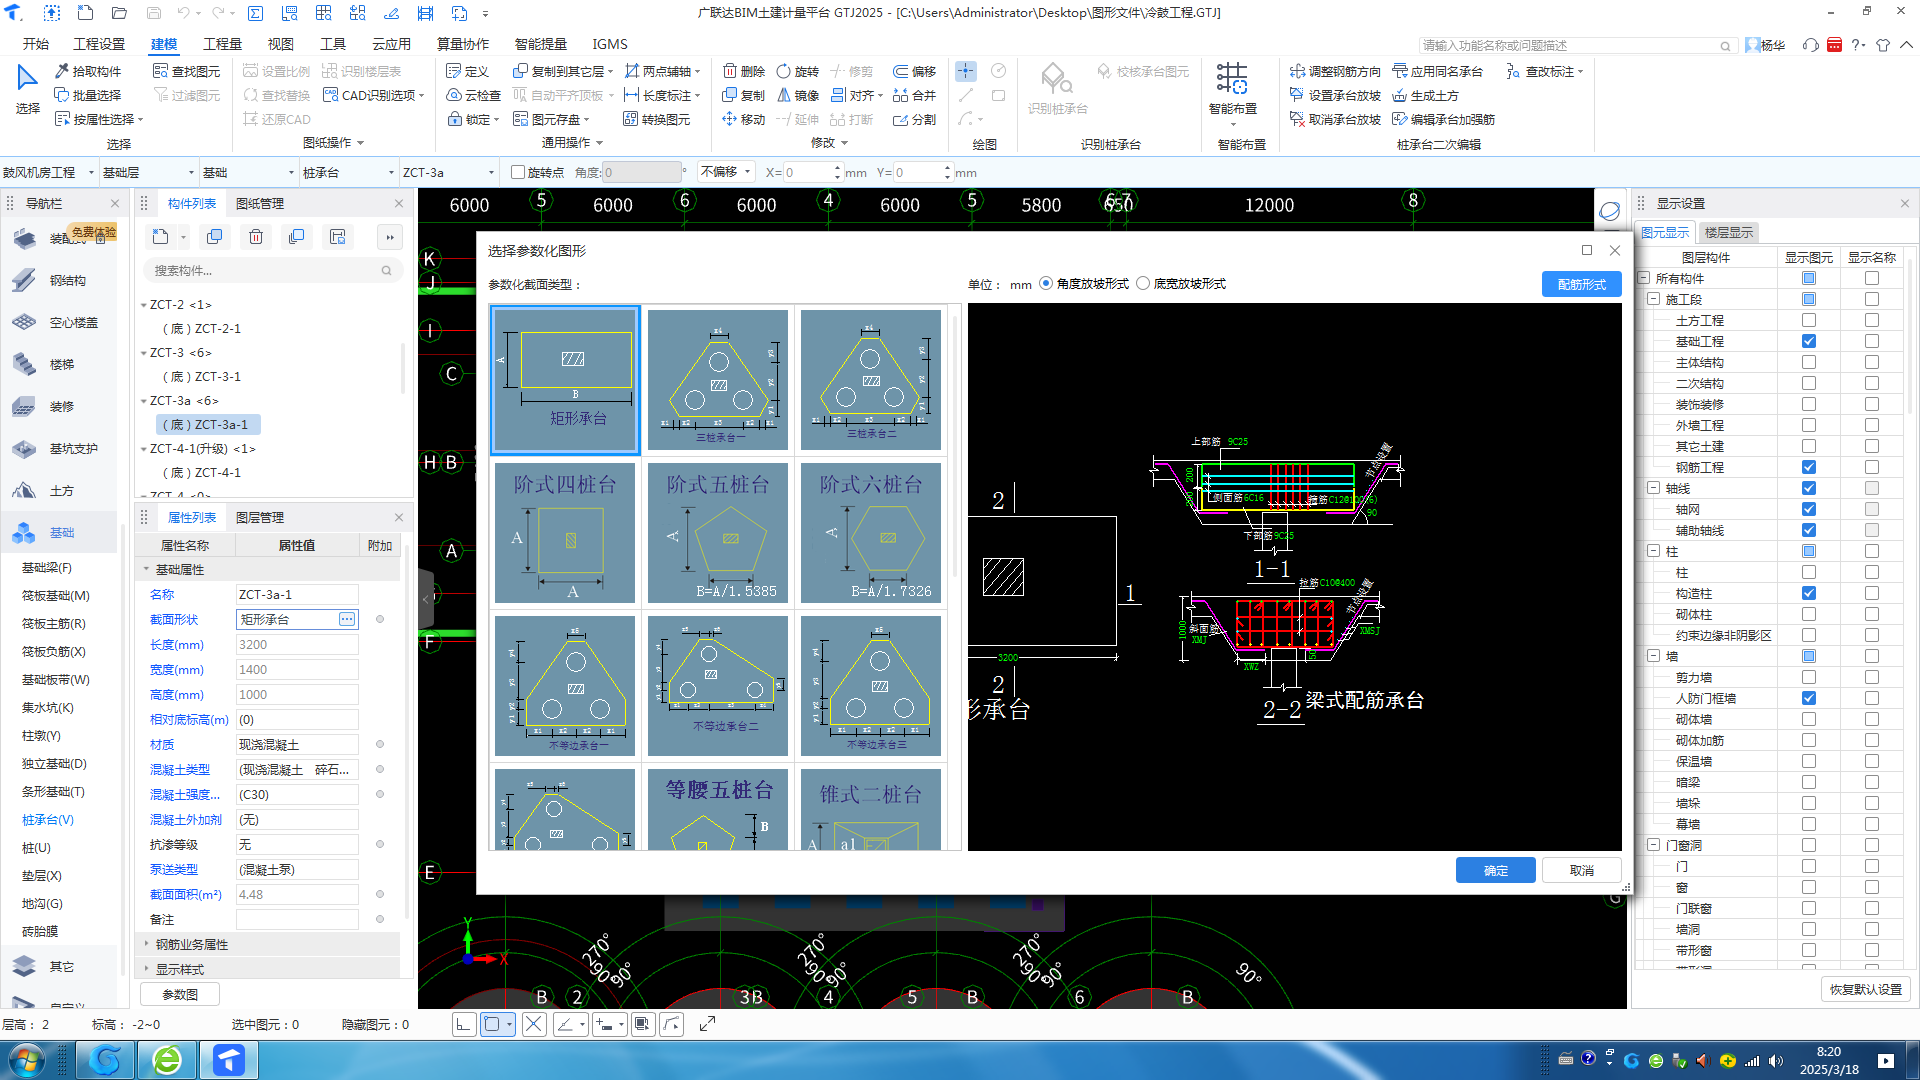
Task: Open the 工程量 ribbon tab
Action: click(222, 44)
